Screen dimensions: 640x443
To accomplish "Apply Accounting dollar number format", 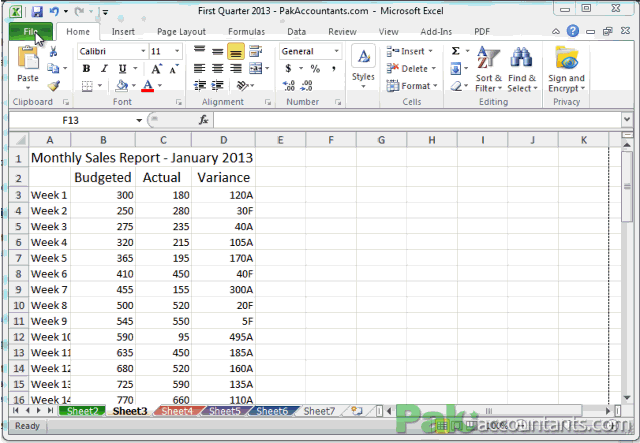I will [289, 68].
